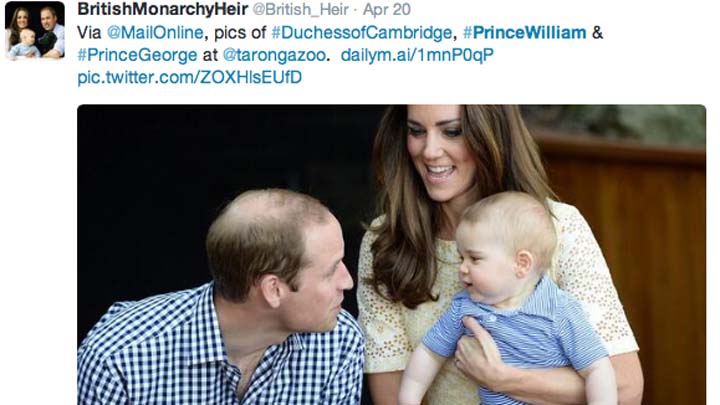This screenshot has height=405, width=720.
Task: Open the Apr 20 tweet timestamp
Action: (x=387, y=9)
